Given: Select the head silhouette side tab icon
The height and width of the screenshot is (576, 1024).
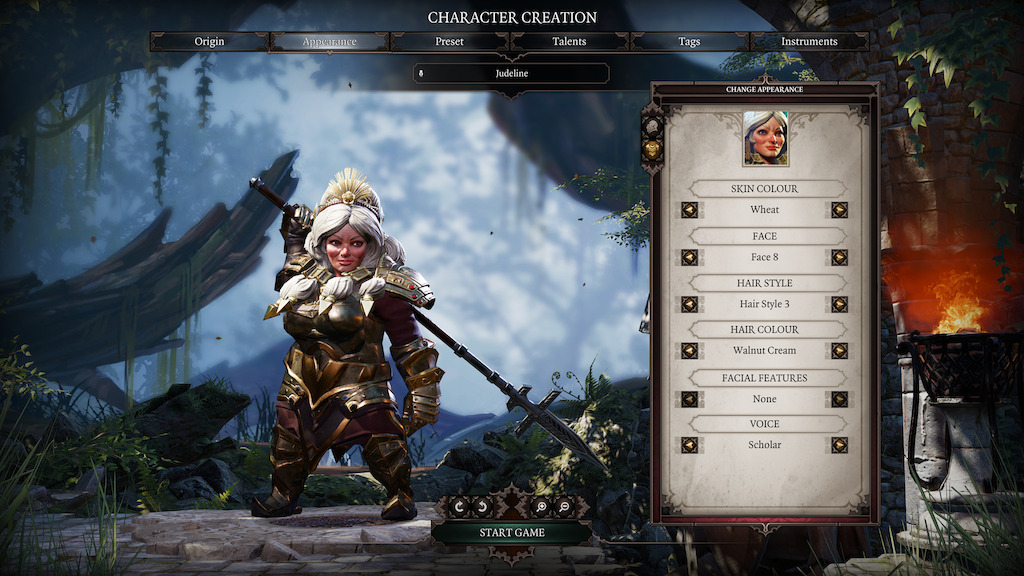Looking at the screenshot, I should (652, 125).
